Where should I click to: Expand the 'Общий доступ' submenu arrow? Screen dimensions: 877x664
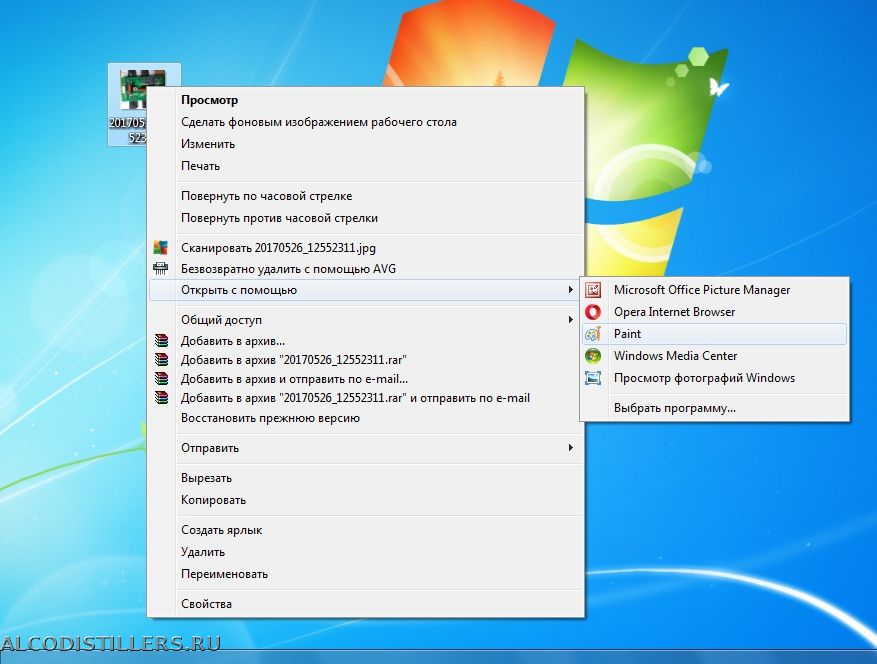[x=571, y=320]
